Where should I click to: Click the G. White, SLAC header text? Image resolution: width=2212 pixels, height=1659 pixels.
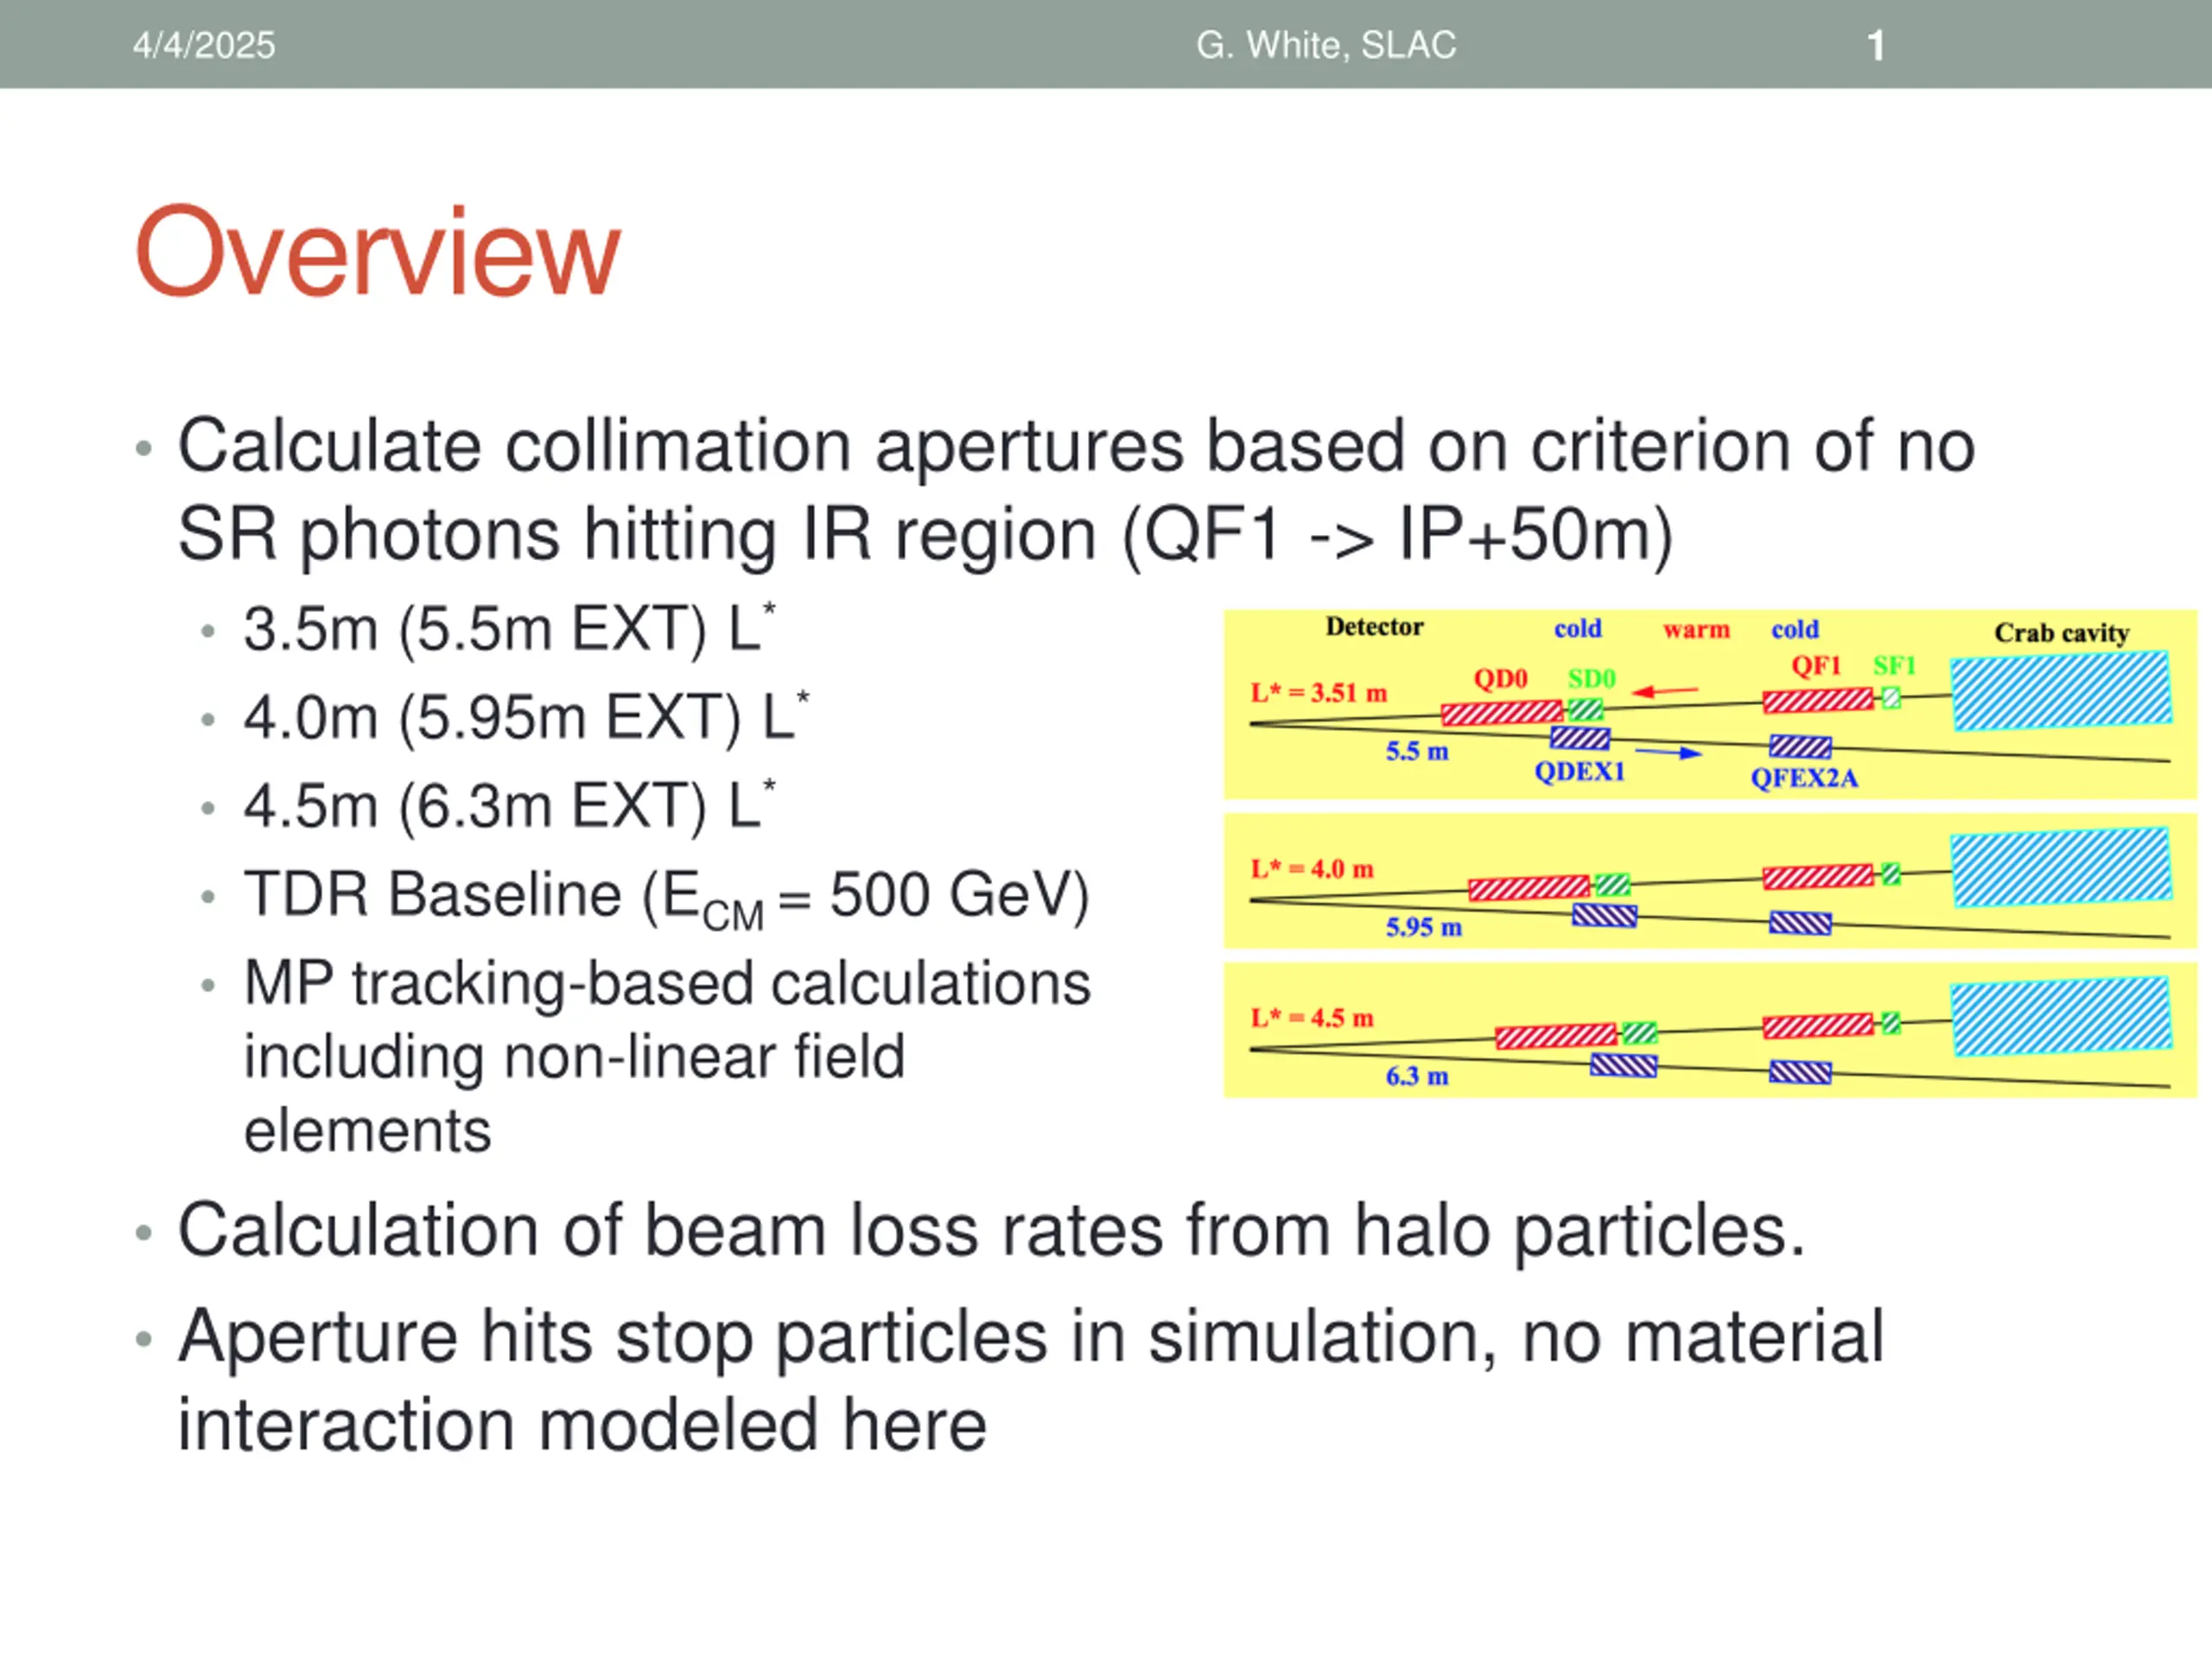1326,46
